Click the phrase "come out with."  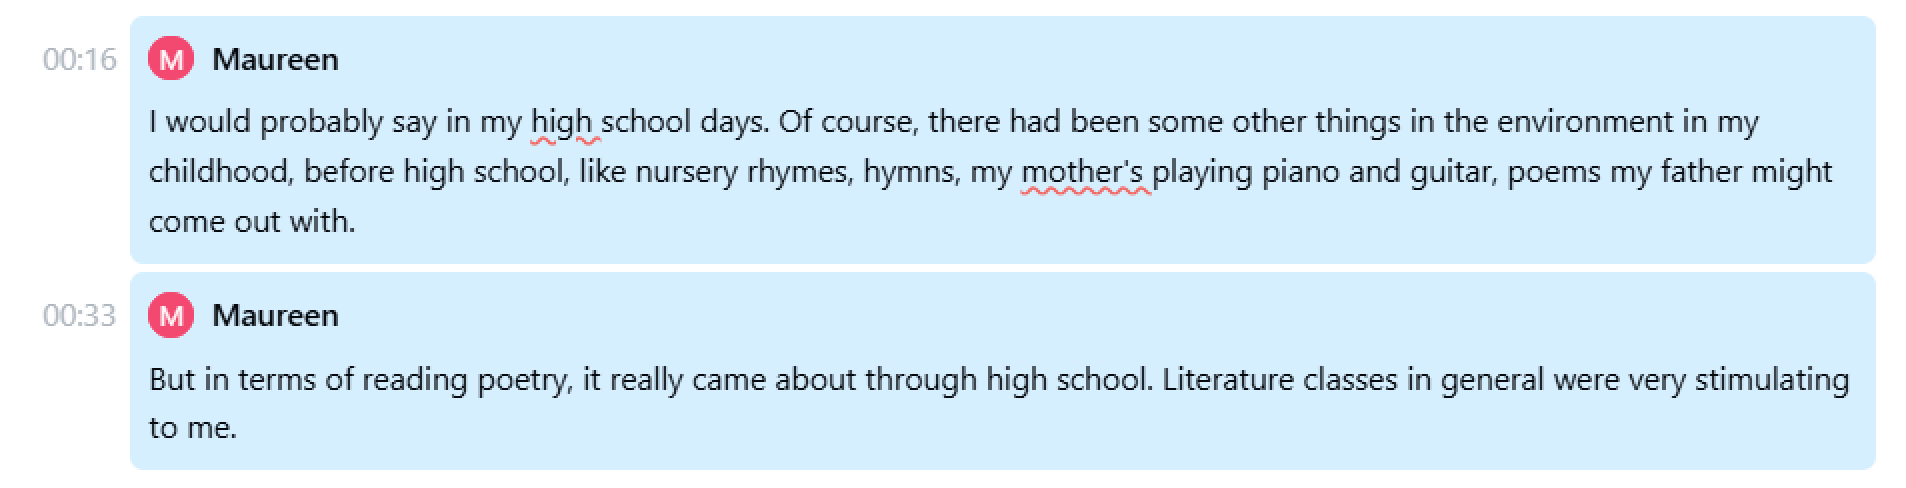pos(252,221)
